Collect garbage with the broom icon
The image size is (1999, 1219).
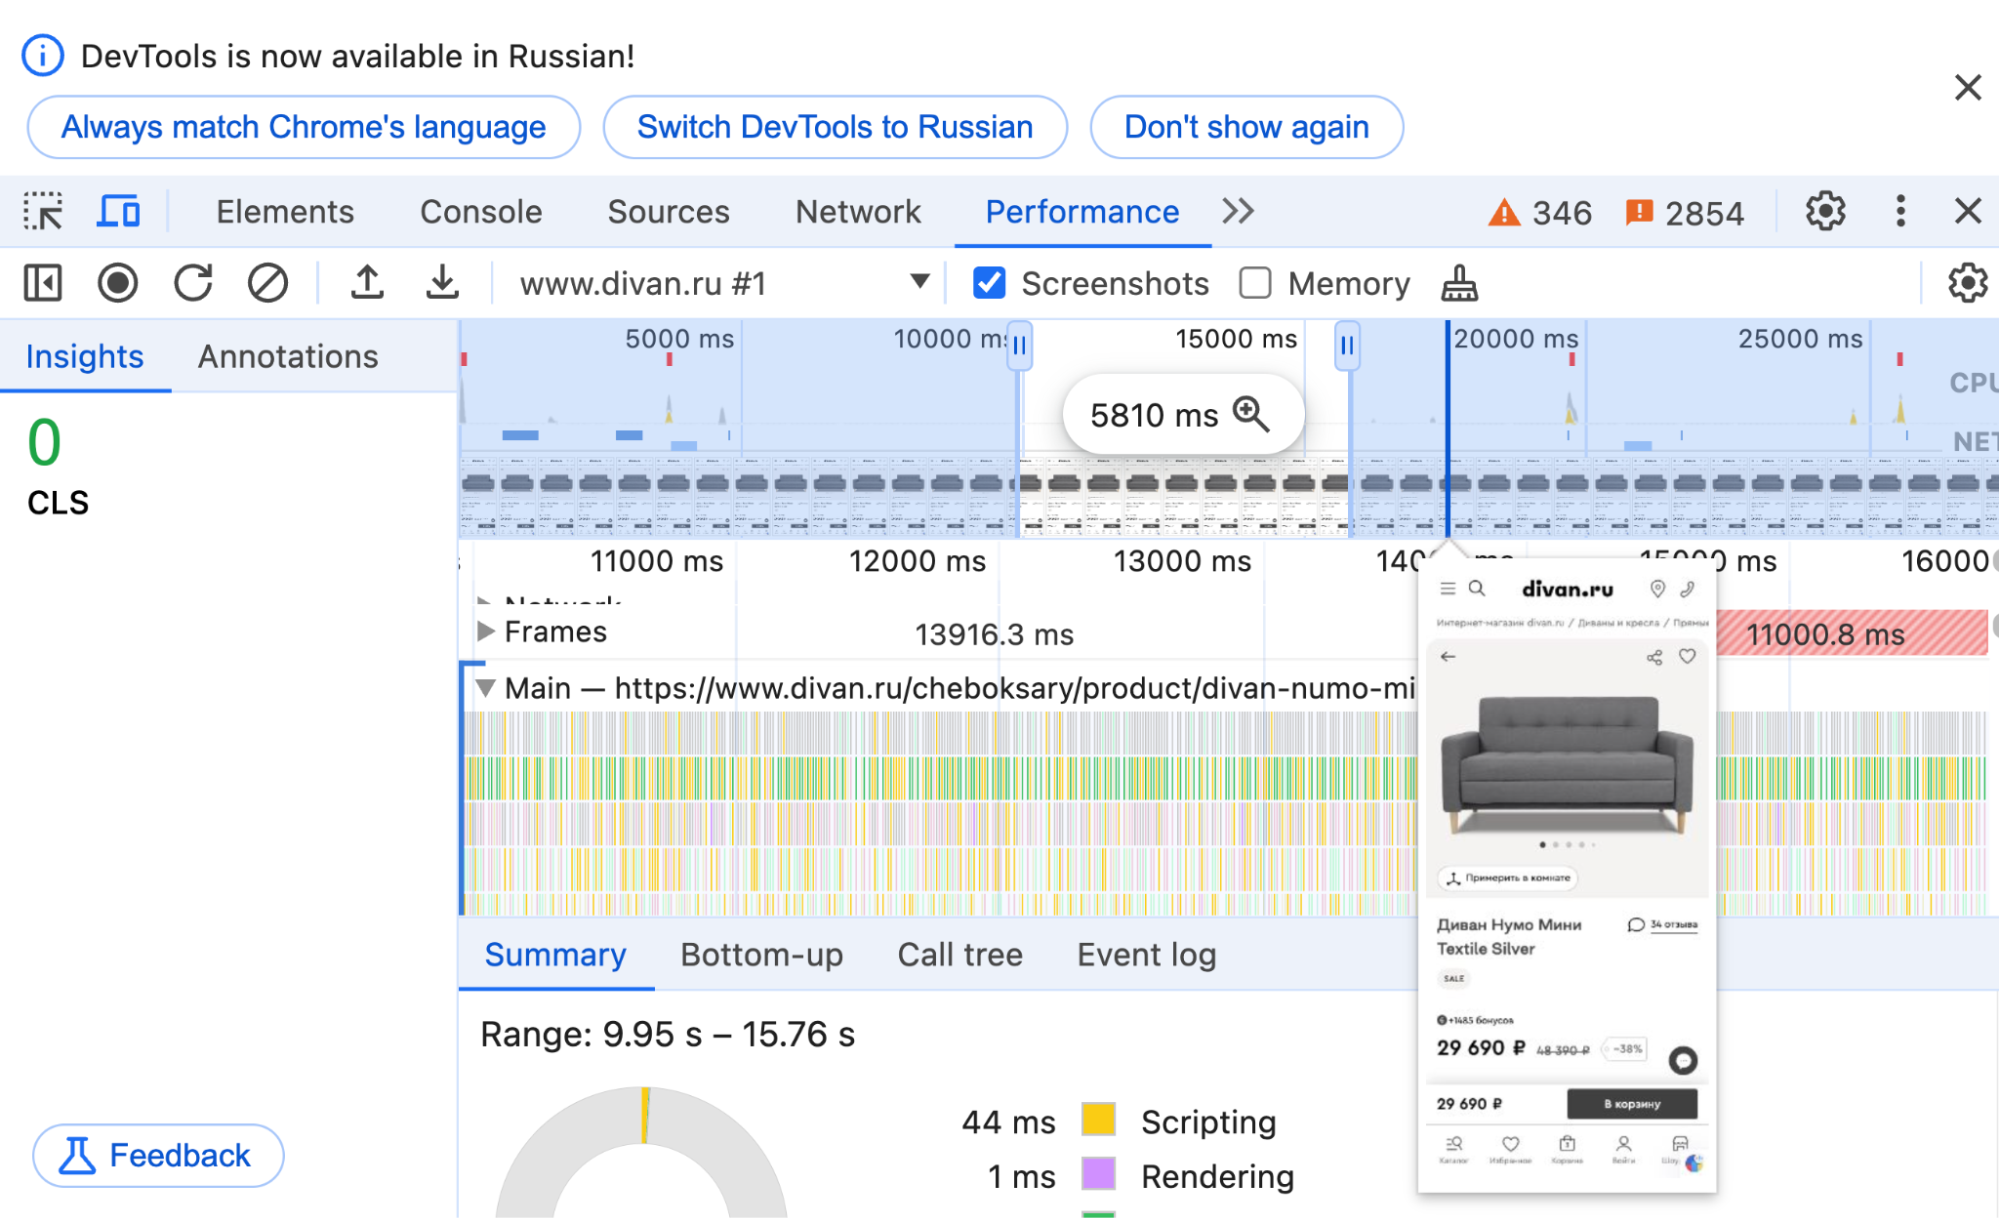coord(1459,284)
